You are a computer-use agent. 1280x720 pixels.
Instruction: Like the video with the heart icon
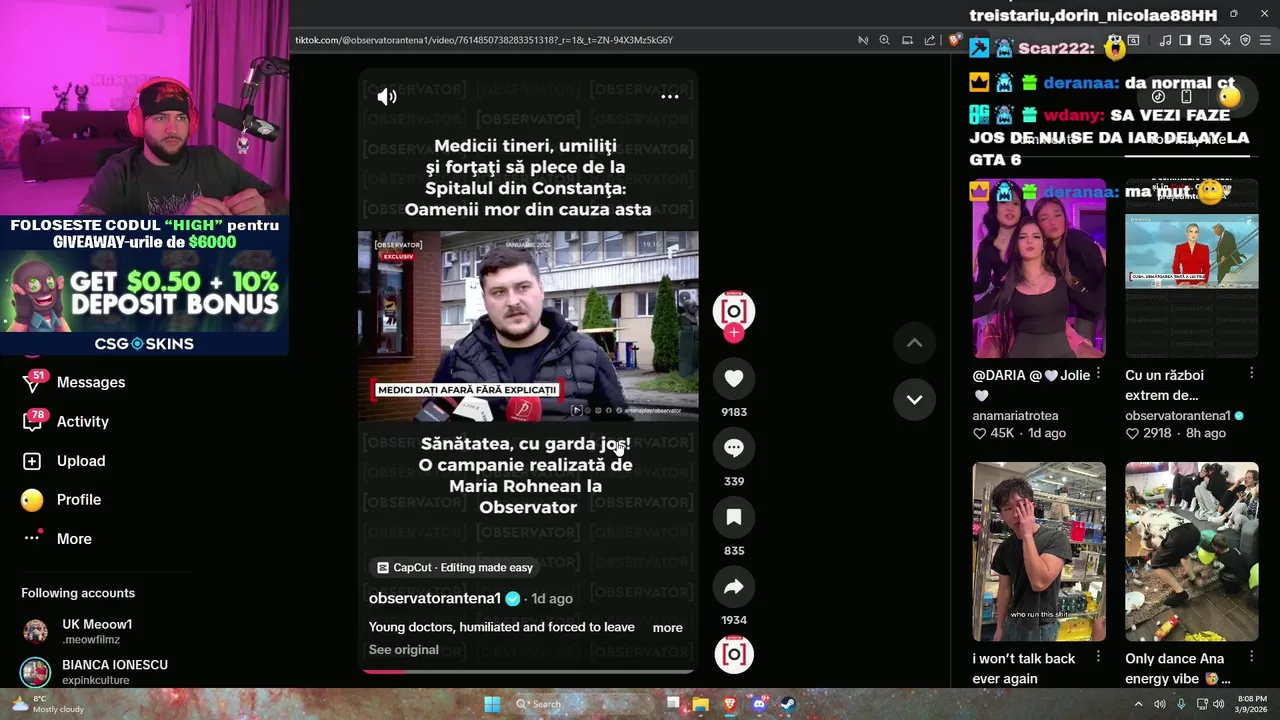733,378
